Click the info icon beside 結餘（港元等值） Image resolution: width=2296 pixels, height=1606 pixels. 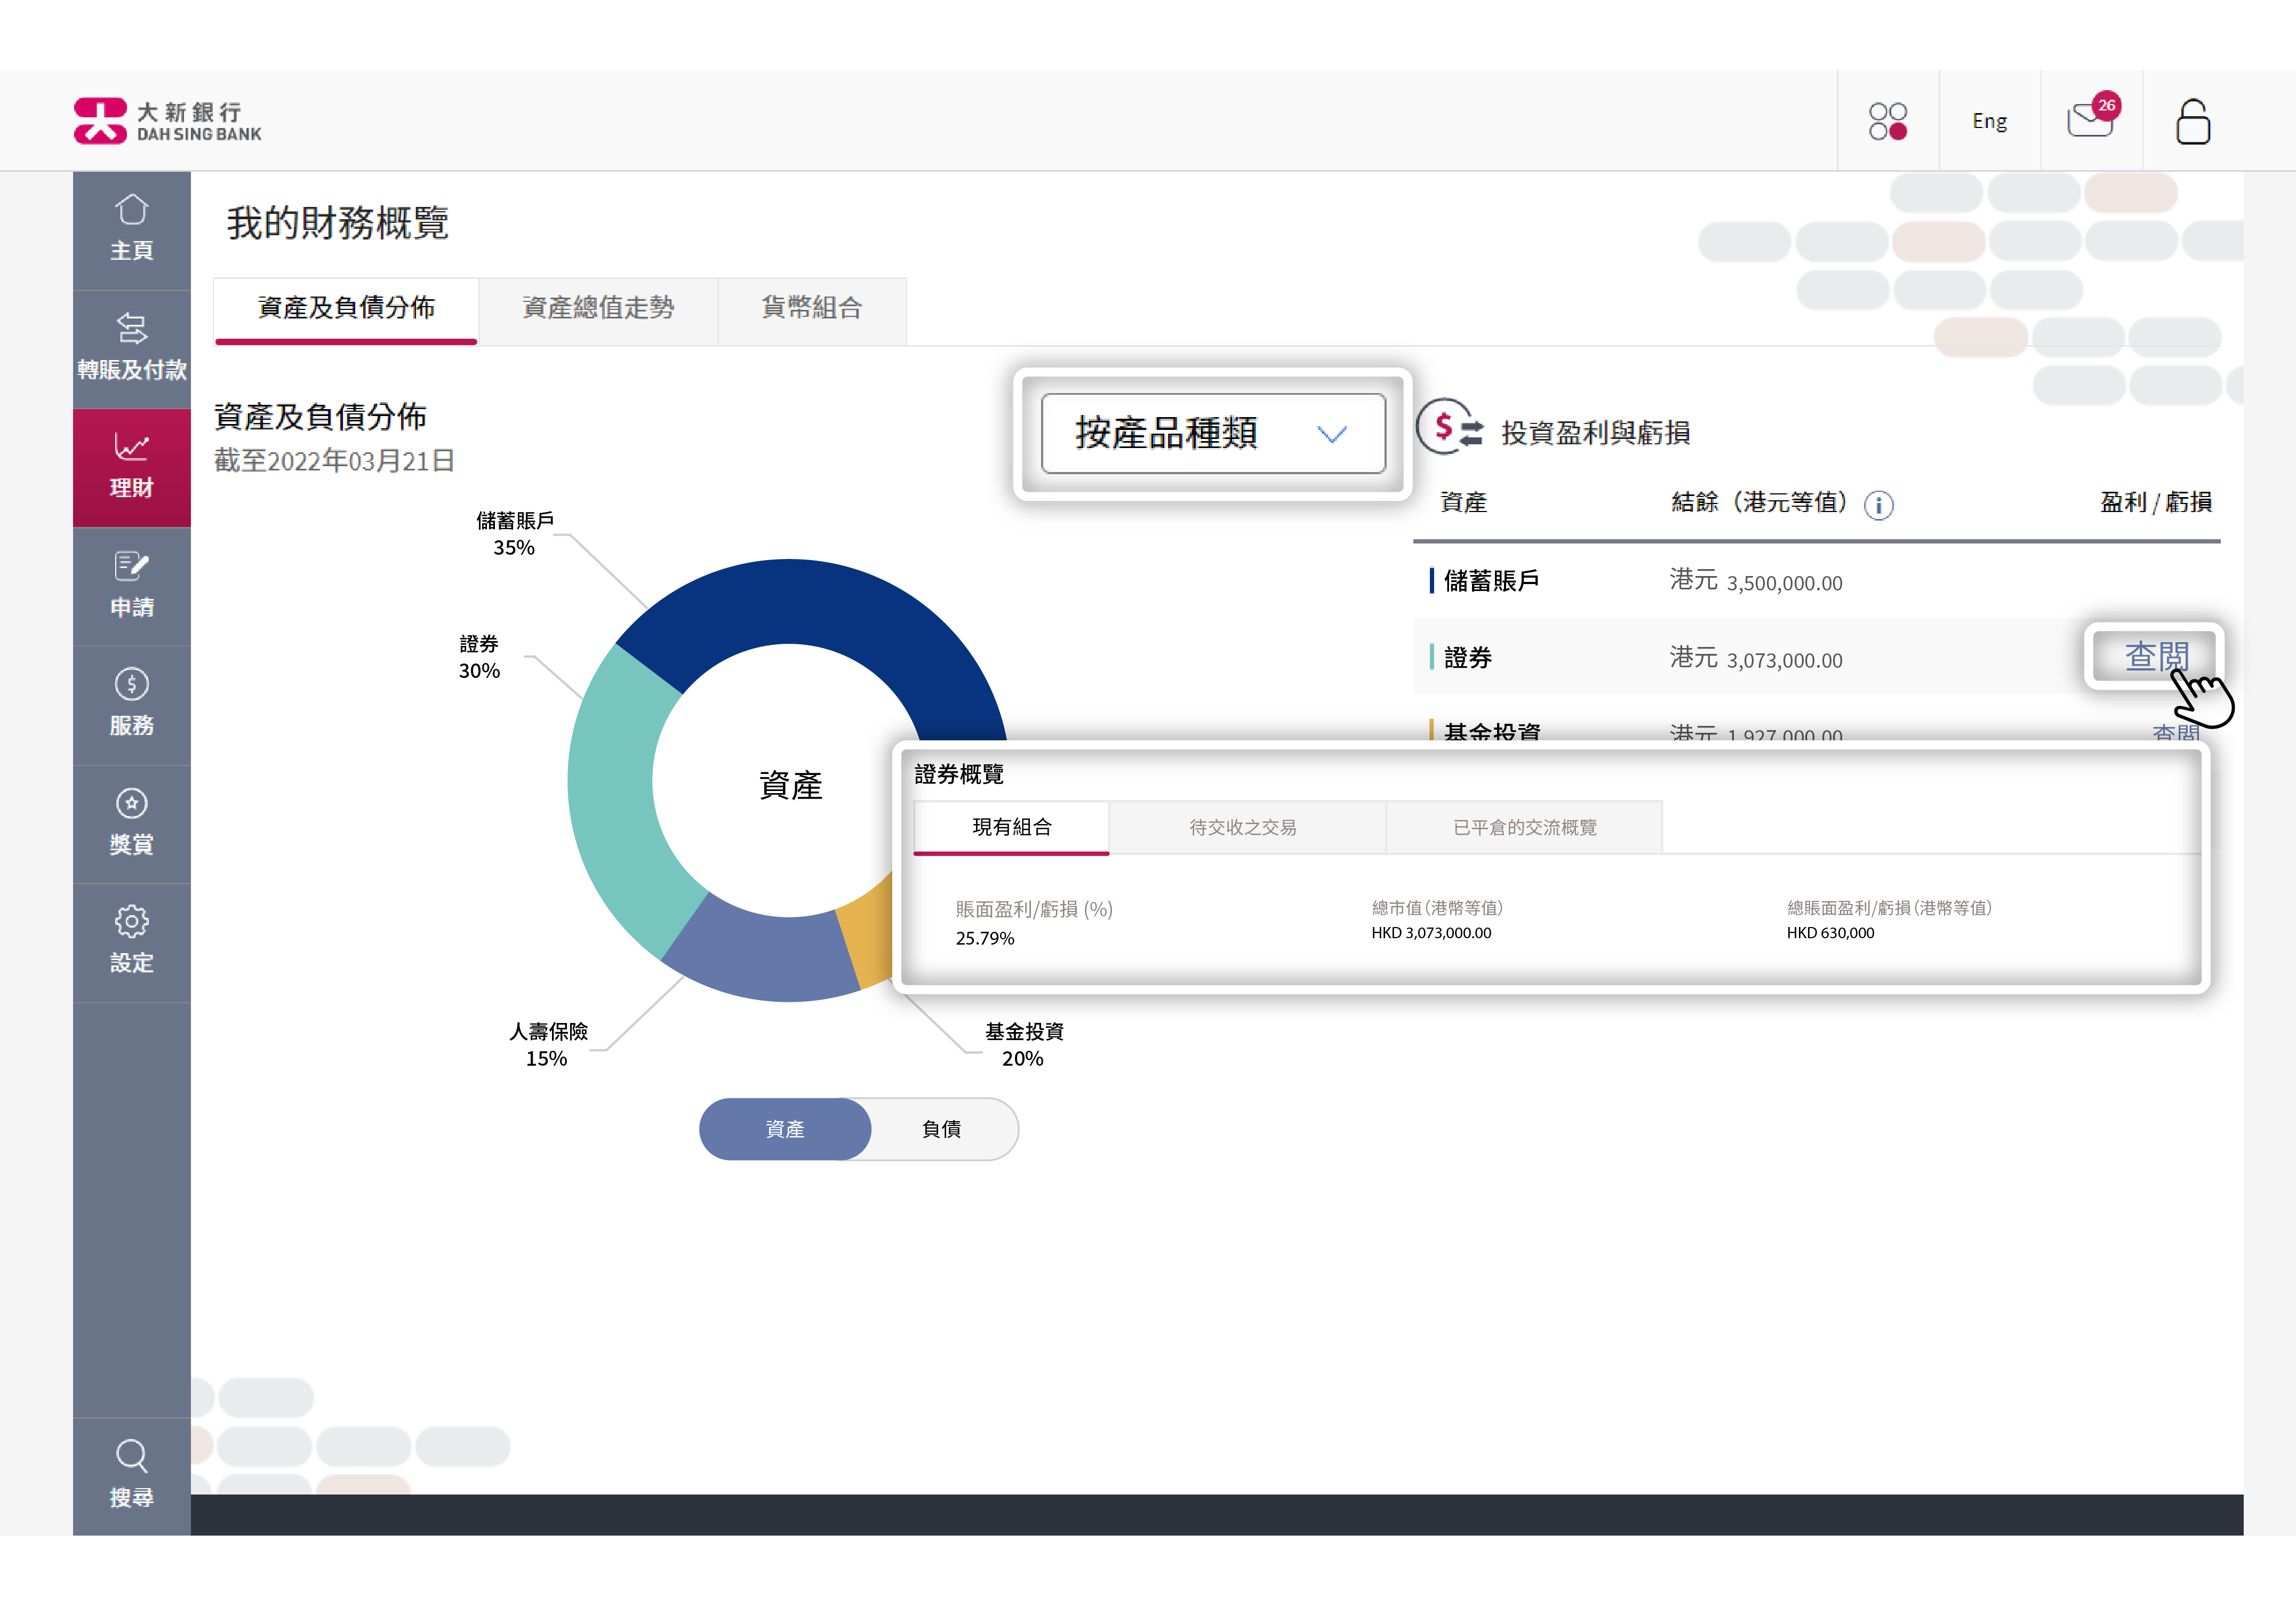coord(1878,506)
